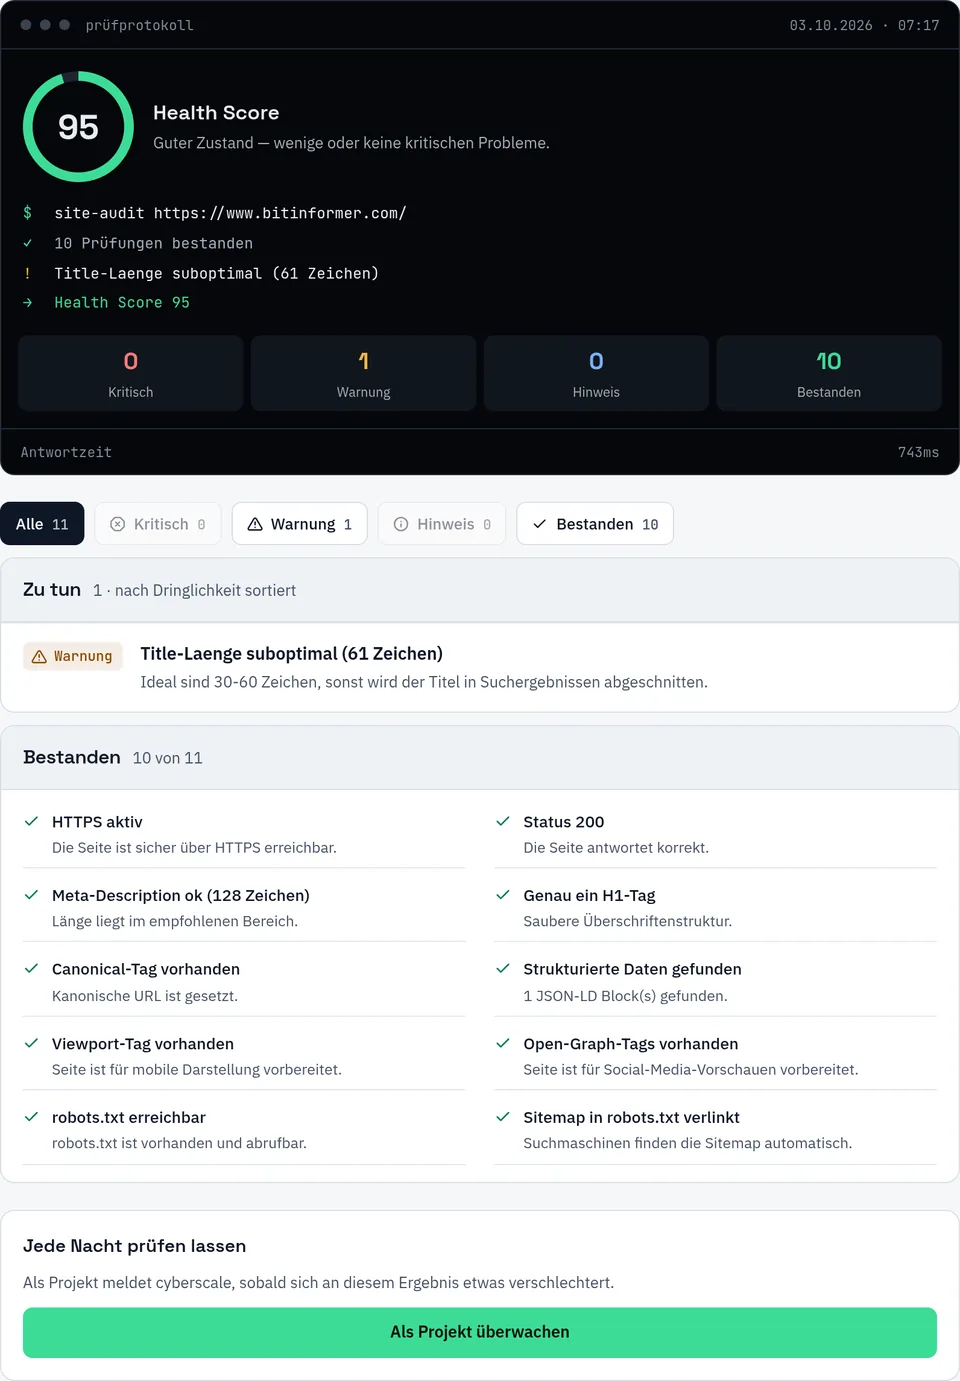Click the Guter Zustand summary sentence
Image resolution: width=960 pixels, height=1381 pixels.
tap(351, 143)
